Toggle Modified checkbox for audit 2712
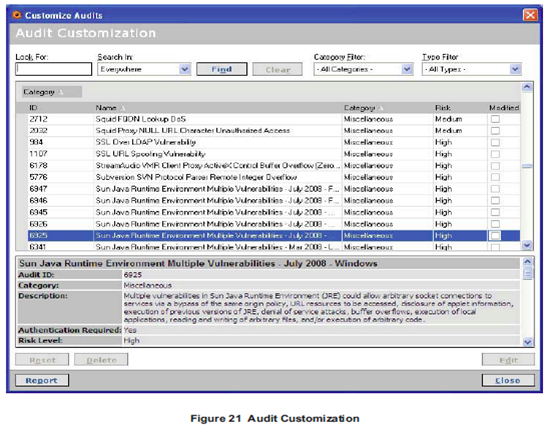This screenshot has height=427, width=554. tap(495, 119)
